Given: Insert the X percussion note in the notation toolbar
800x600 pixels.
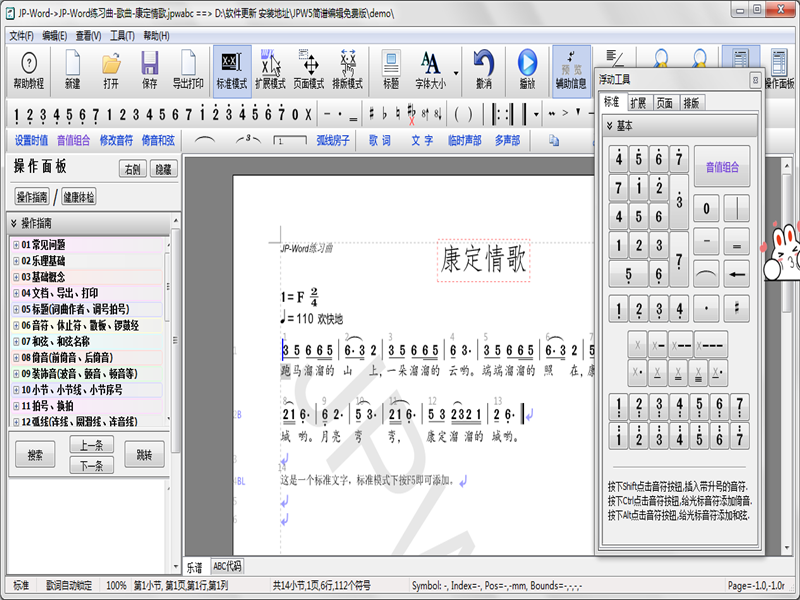Looking at the screenshot, I should pos(308,114).
